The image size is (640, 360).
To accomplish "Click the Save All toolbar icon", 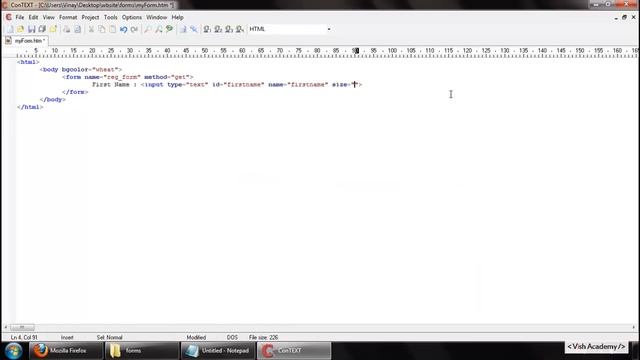I will point(42,29).
